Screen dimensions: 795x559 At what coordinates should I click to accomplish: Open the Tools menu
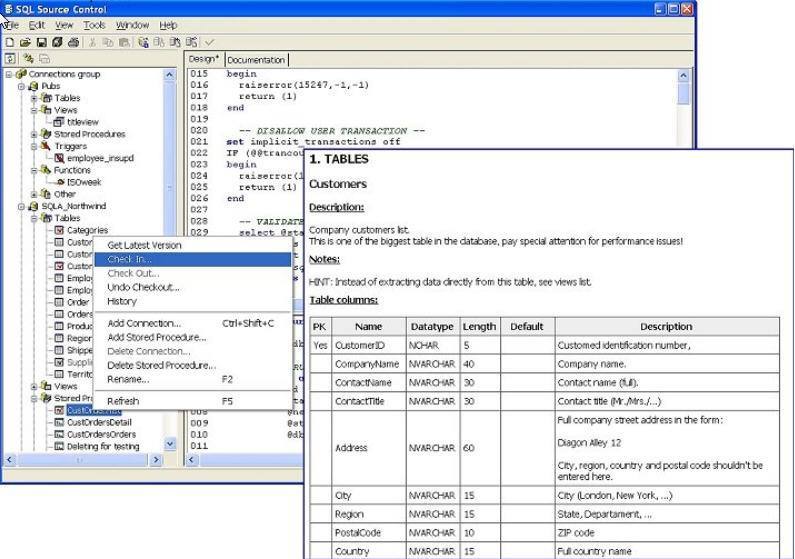tap(94, 25)
